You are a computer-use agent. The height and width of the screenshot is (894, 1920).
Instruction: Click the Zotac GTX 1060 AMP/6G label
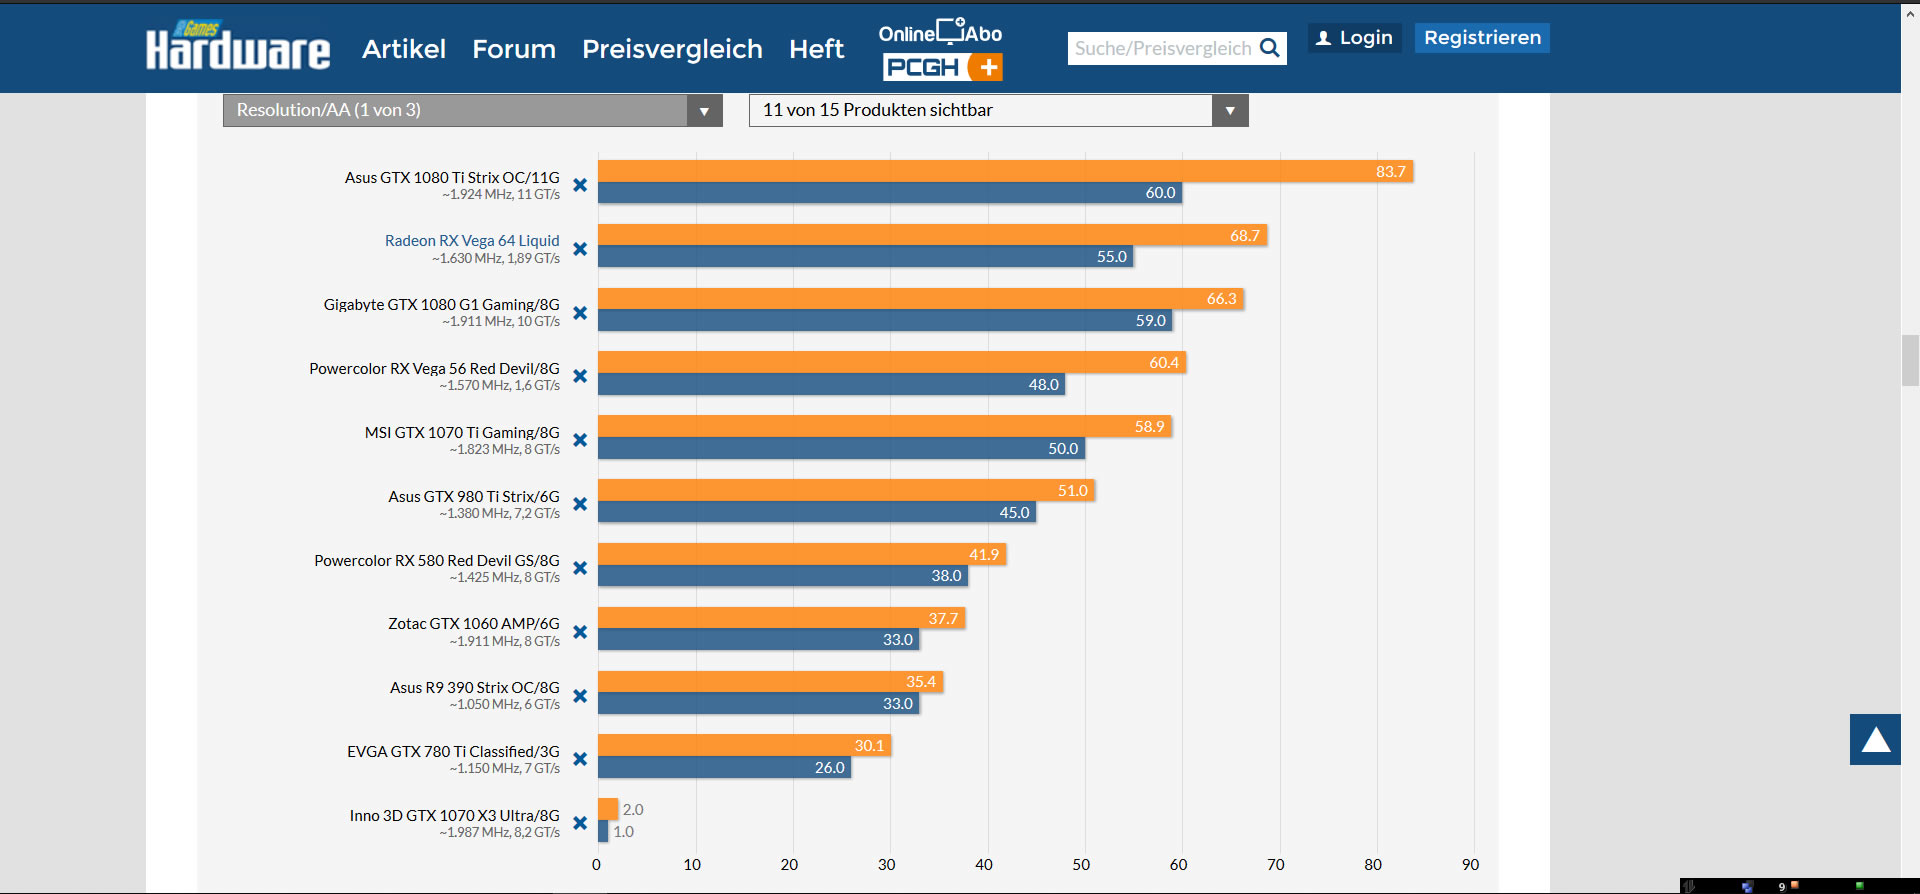click(474, 624)
